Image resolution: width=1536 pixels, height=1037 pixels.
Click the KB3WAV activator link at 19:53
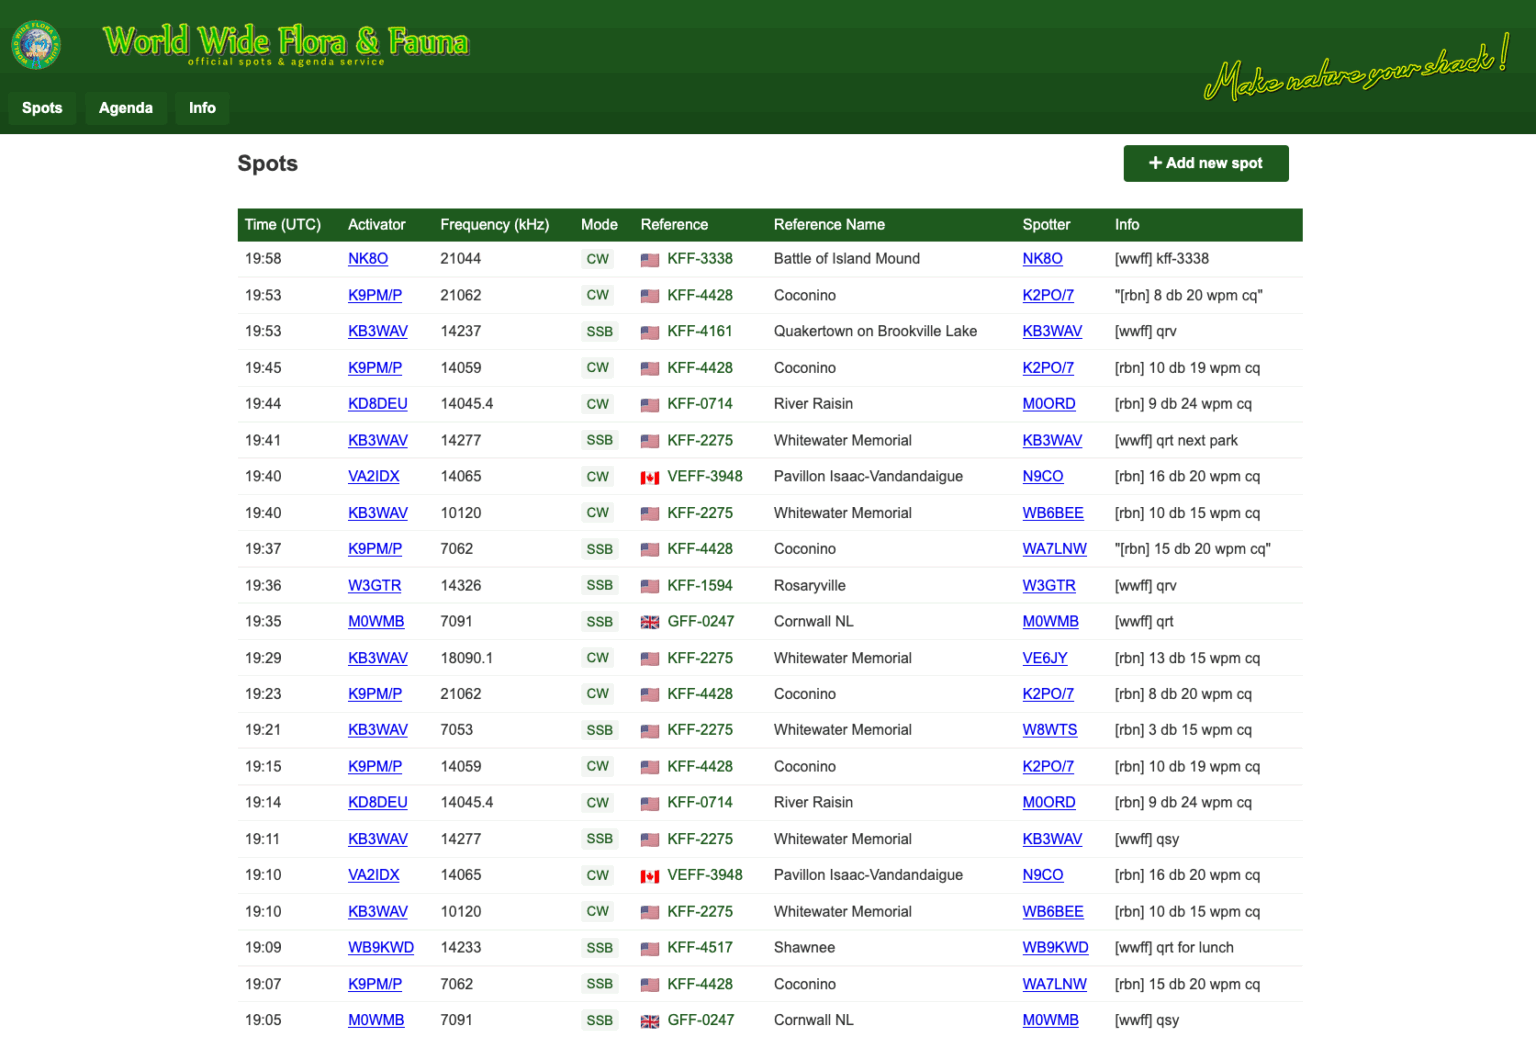tap(377, 331)
